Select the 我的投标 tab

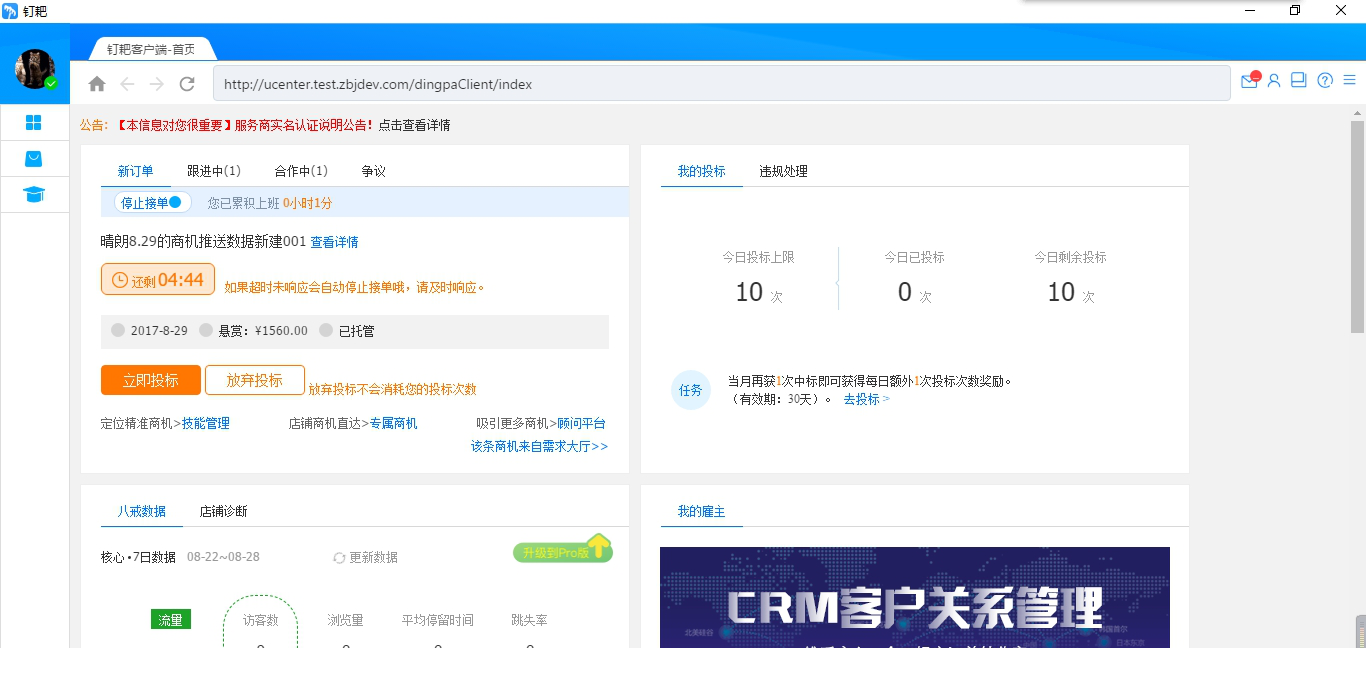click(702, 171)
